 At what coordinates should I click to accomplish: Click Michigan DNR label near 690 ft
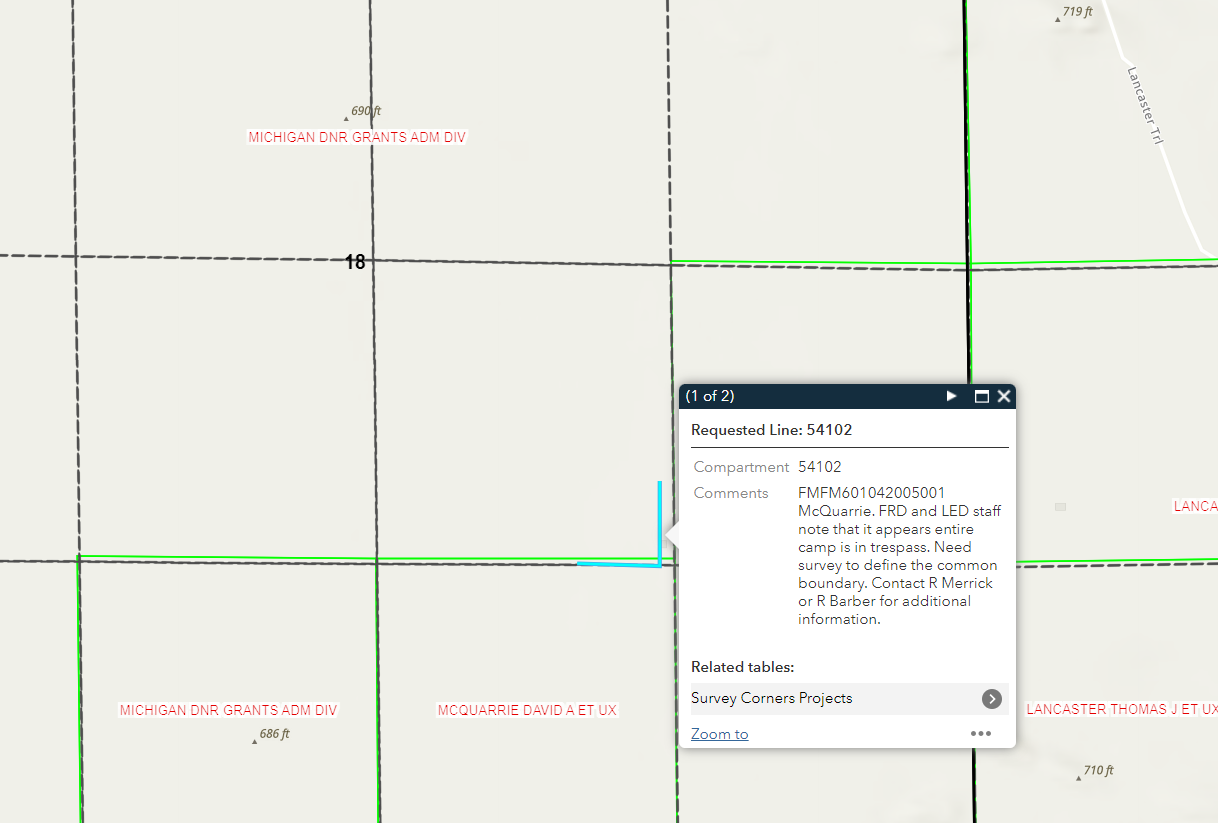click(x=357, y=137)
